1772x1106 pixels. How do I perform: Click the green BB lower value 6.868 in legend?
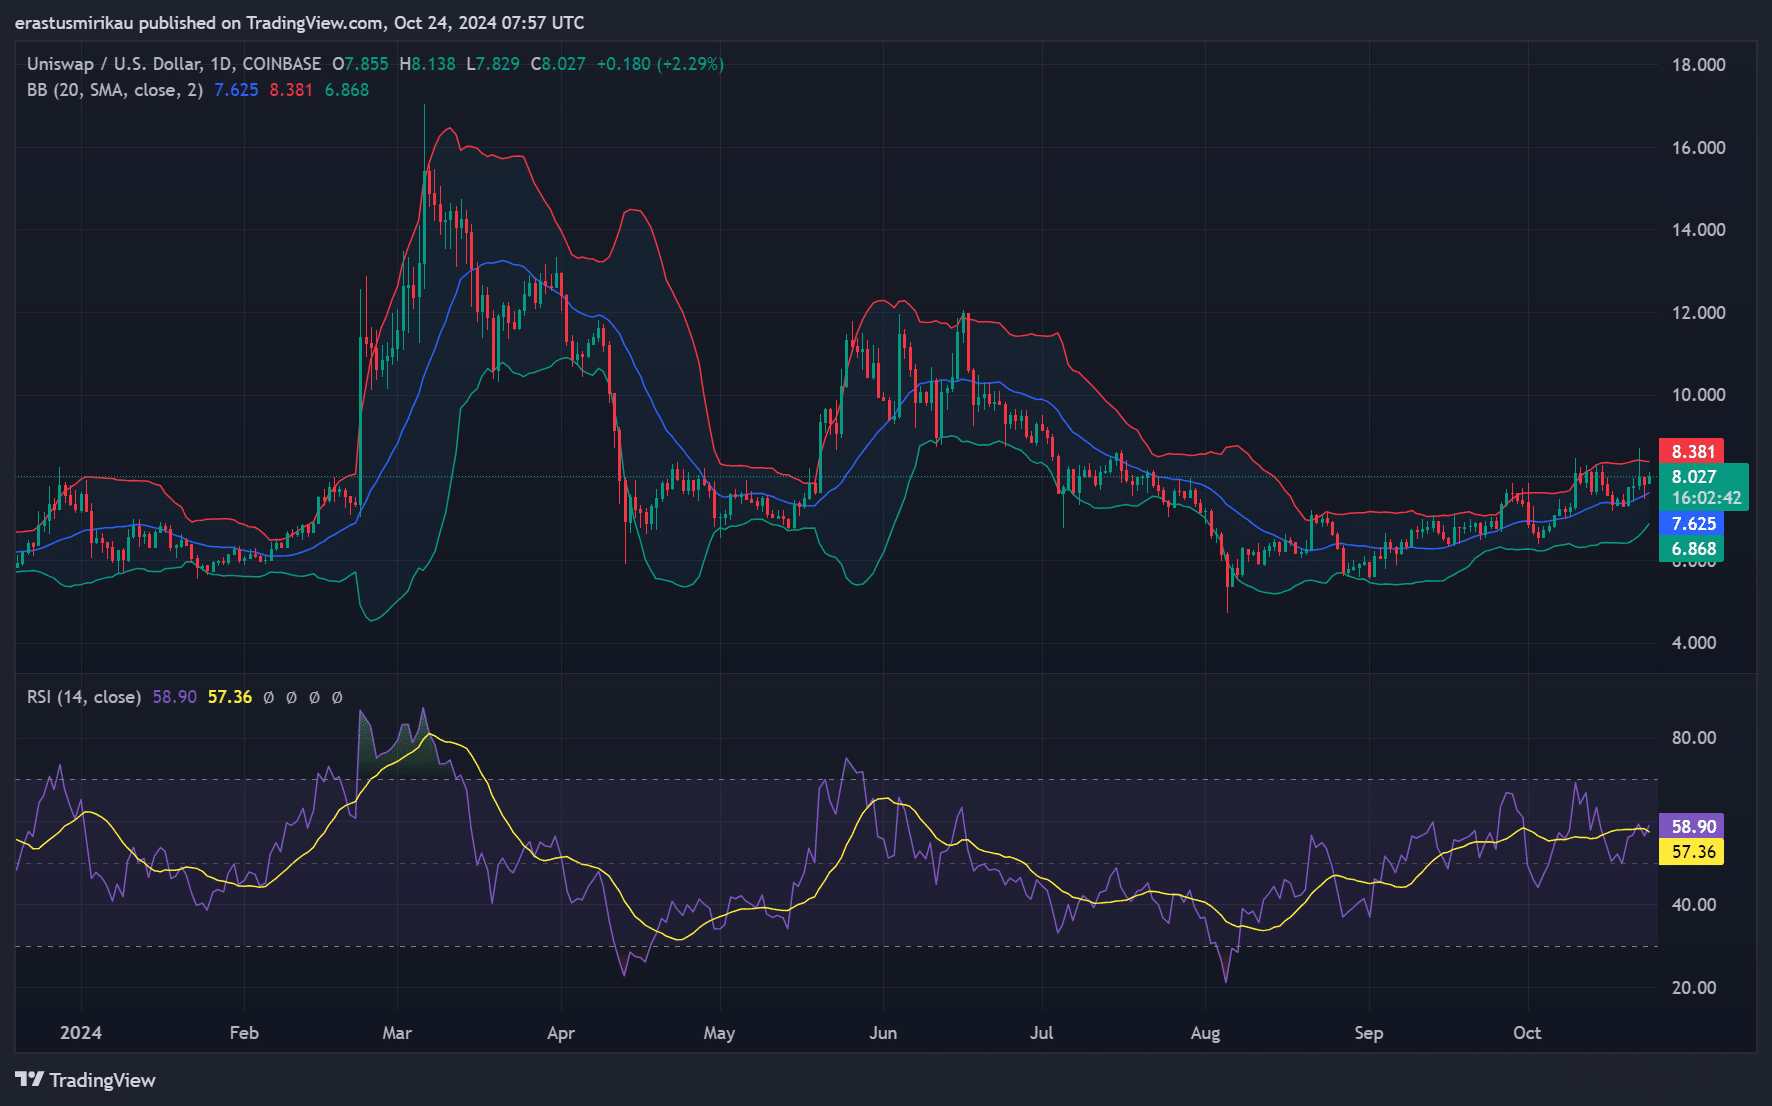pyautogui.click(x=347, y=90)
